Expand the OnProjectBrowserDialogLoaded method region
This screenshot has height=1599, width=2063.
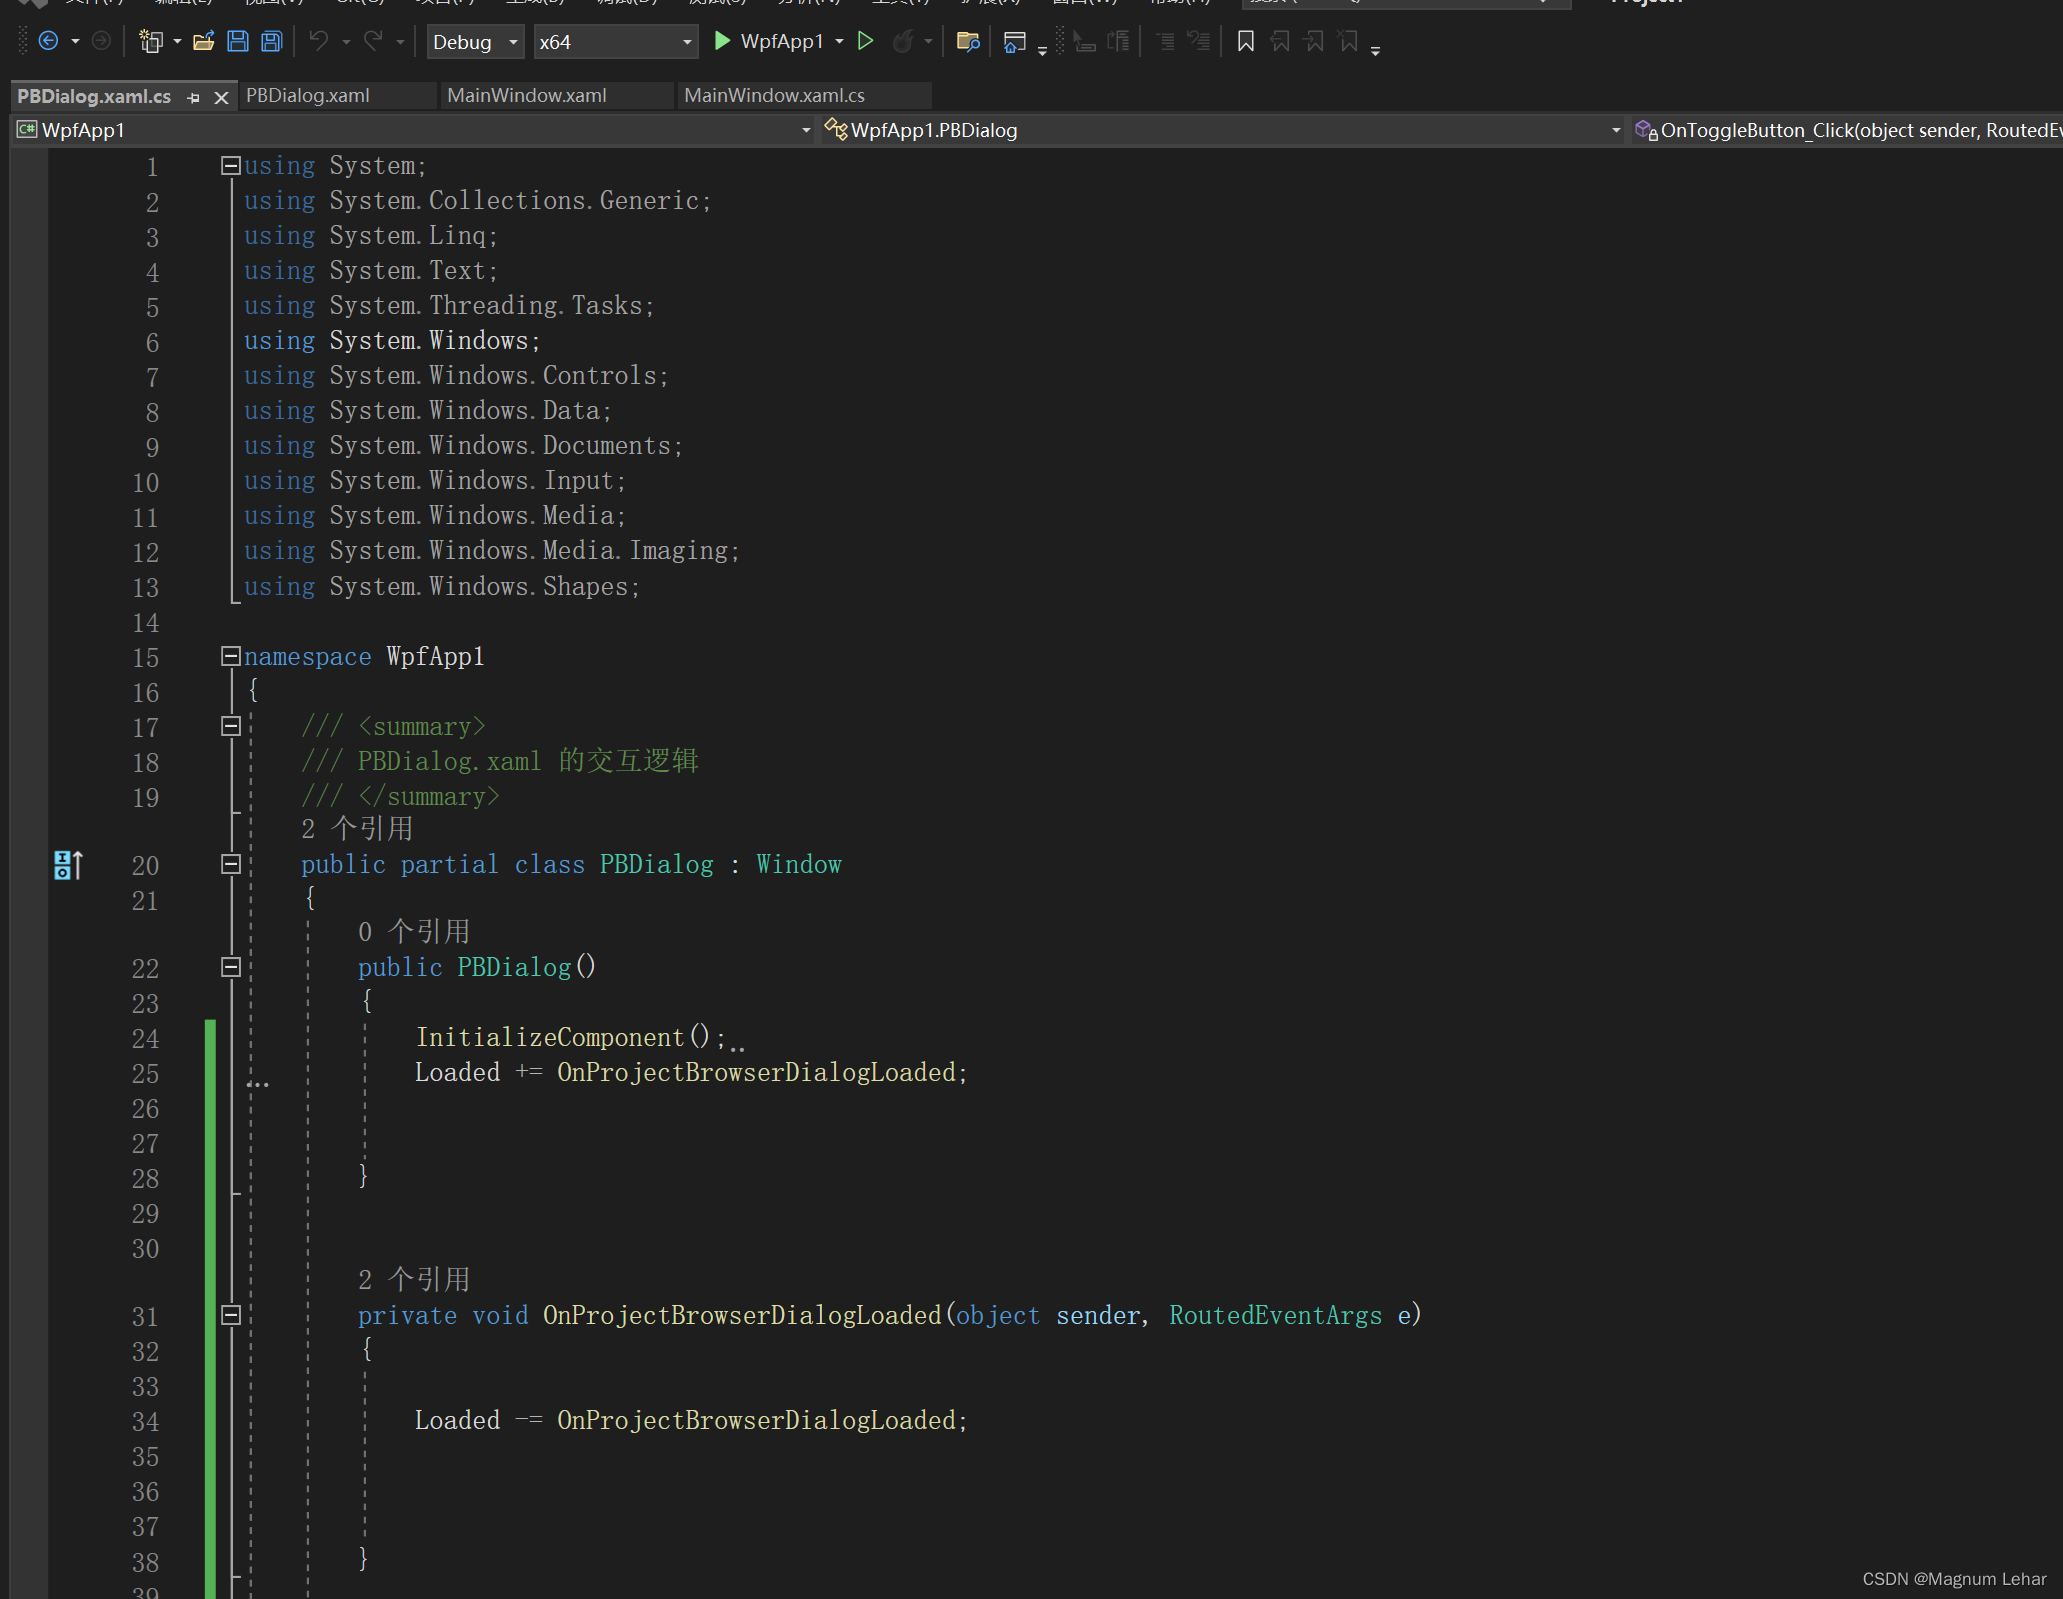click(x=229, y=1316)
